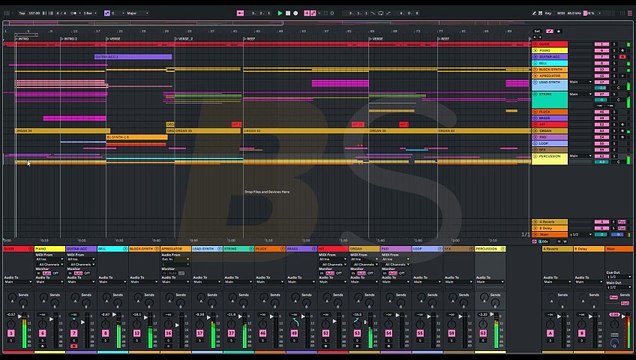Toggle mixer track activator number 3

(x=11, y=333)
